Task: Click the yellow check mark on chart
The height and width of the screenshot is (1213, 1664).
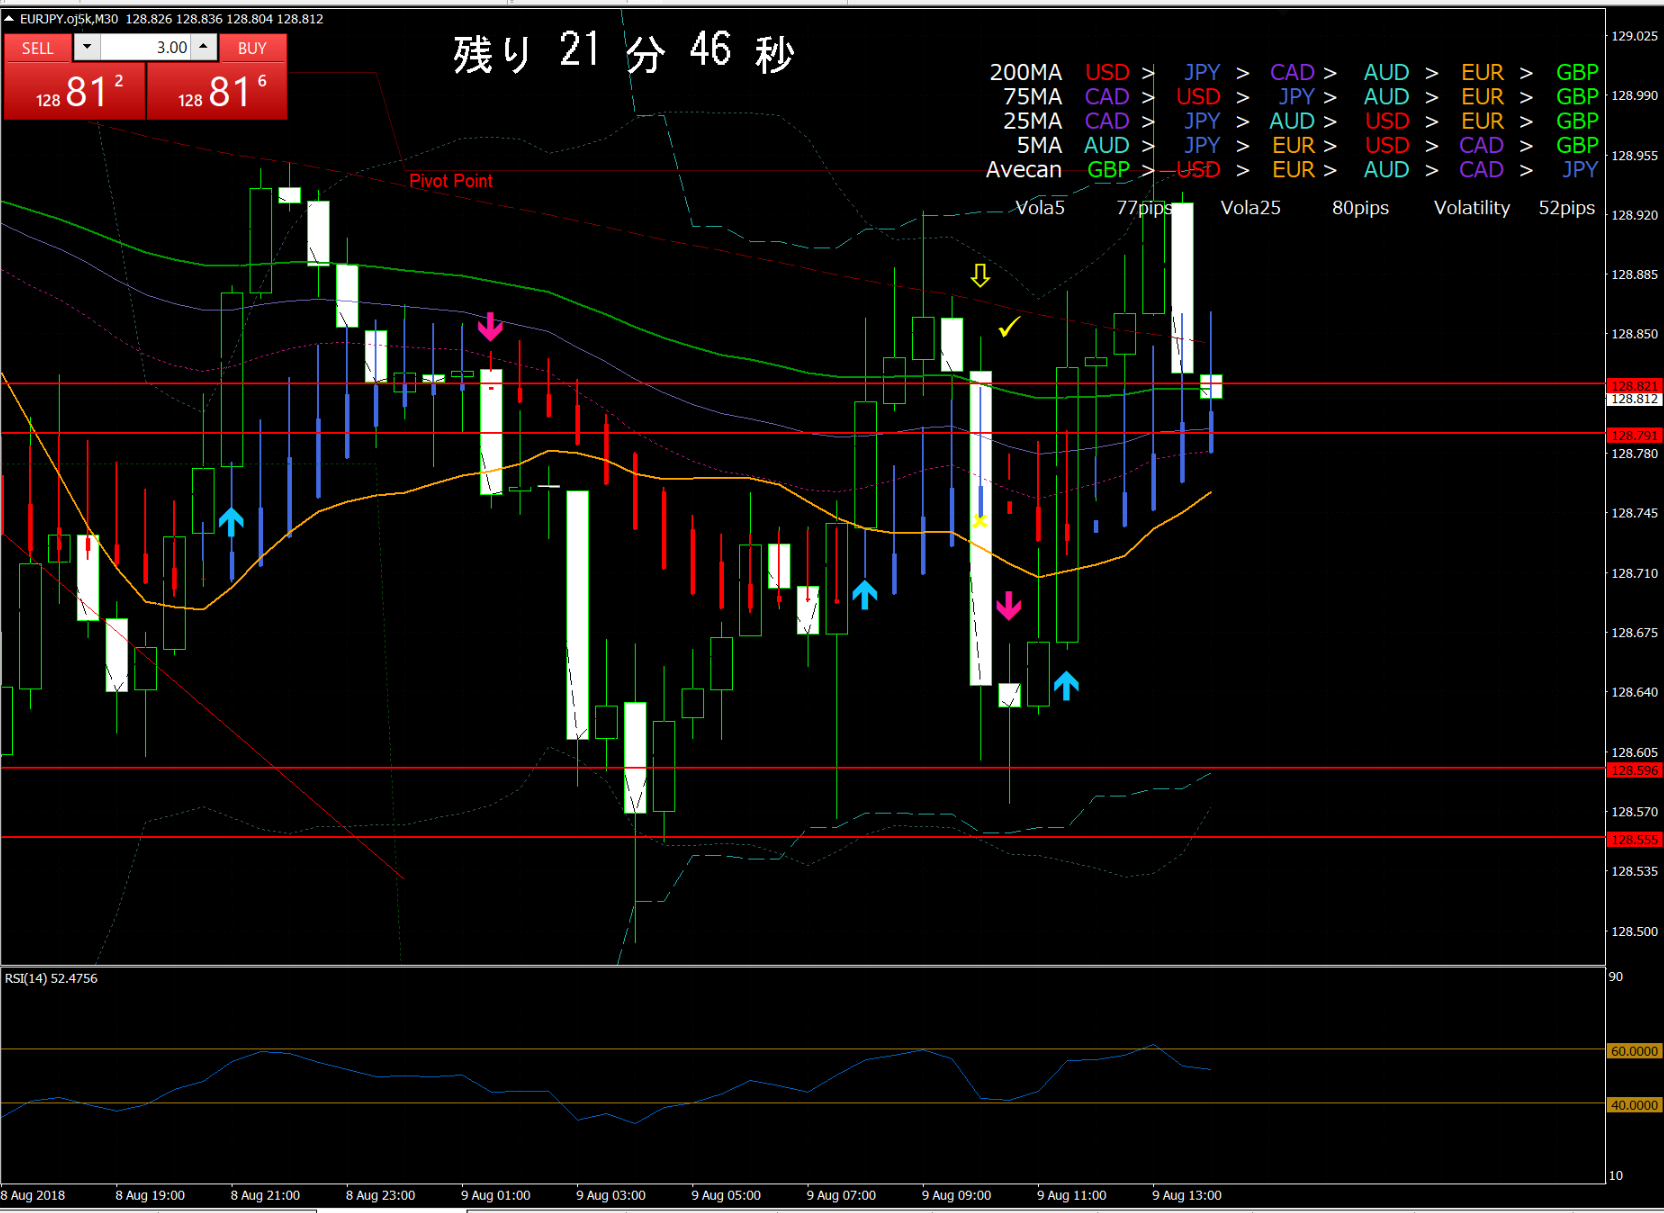Action: 1009,327
